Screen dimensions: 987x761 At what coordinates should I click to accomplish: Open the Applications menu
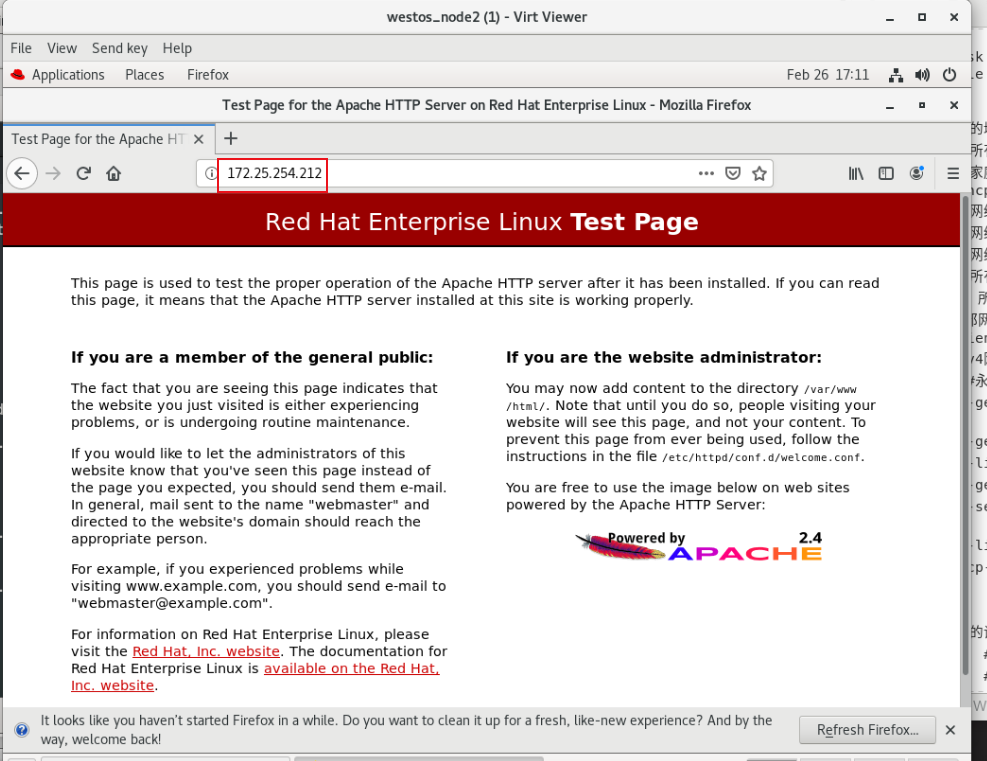click(x=68, y=75)
